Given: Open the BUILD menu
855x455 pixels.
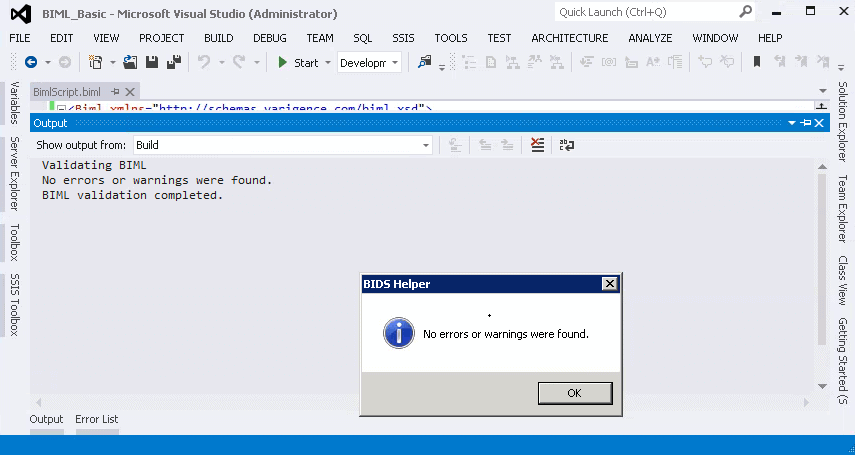Looking at the screenshot, I should pos(219,38).
